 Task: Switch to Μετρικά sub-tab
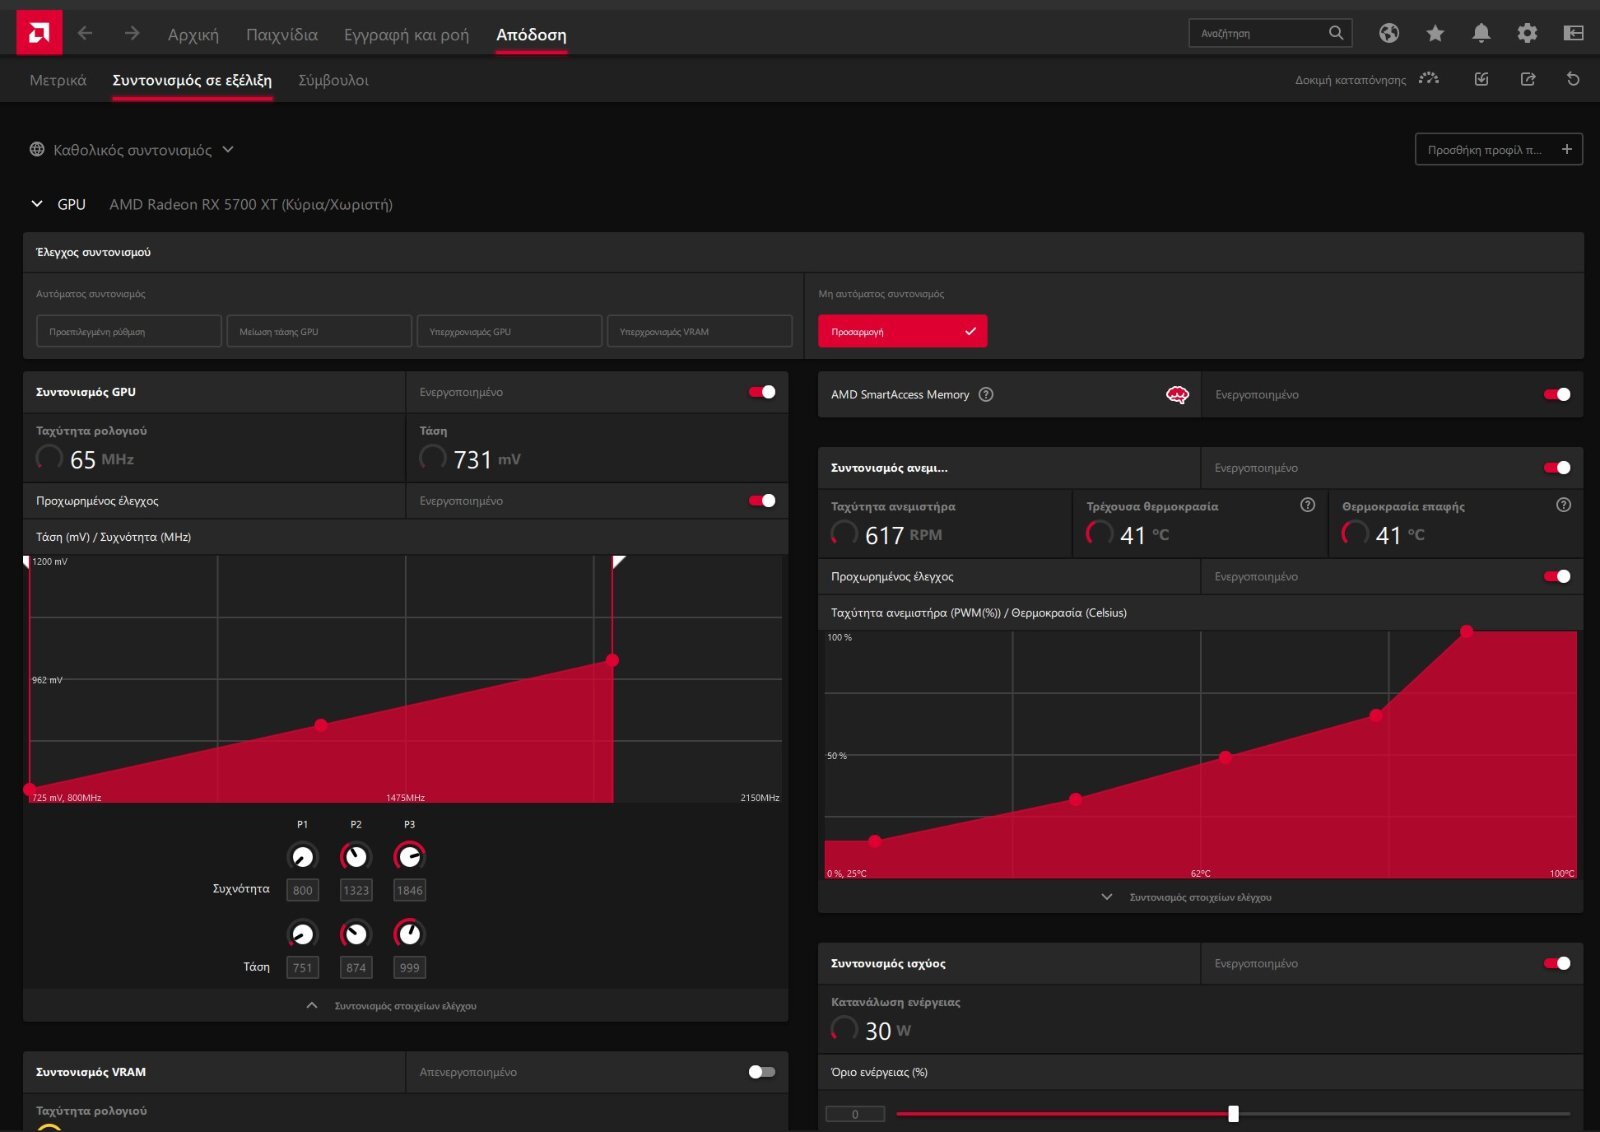[x=58, y=80]
